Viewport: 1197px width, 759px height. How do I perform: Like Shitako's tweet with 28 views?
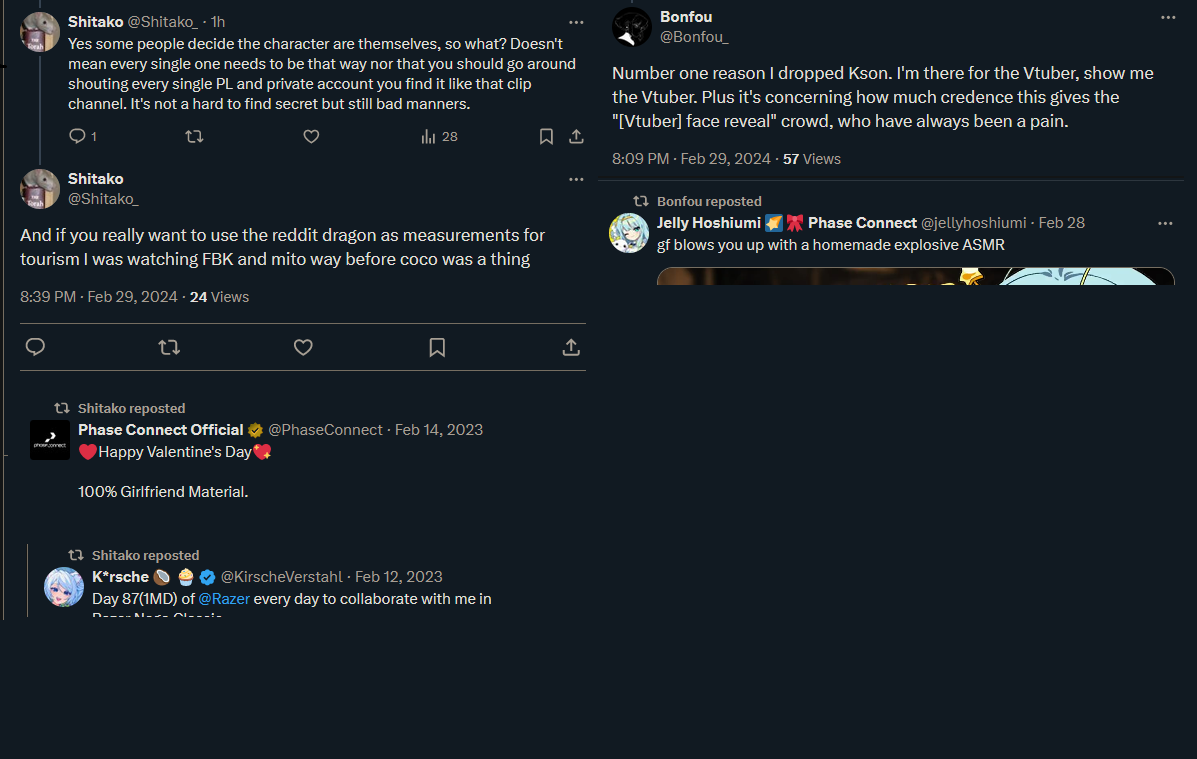[311, 136]
